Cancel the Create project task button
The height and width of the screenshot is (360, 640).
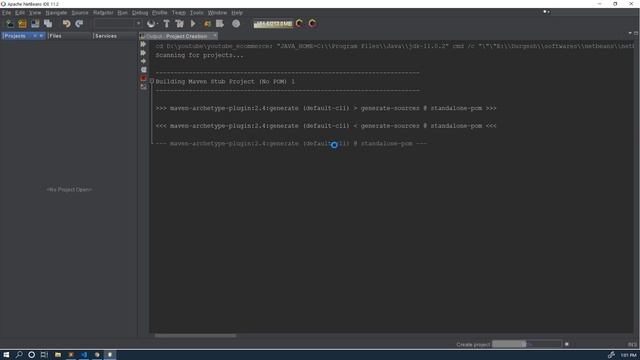point(567,344)
